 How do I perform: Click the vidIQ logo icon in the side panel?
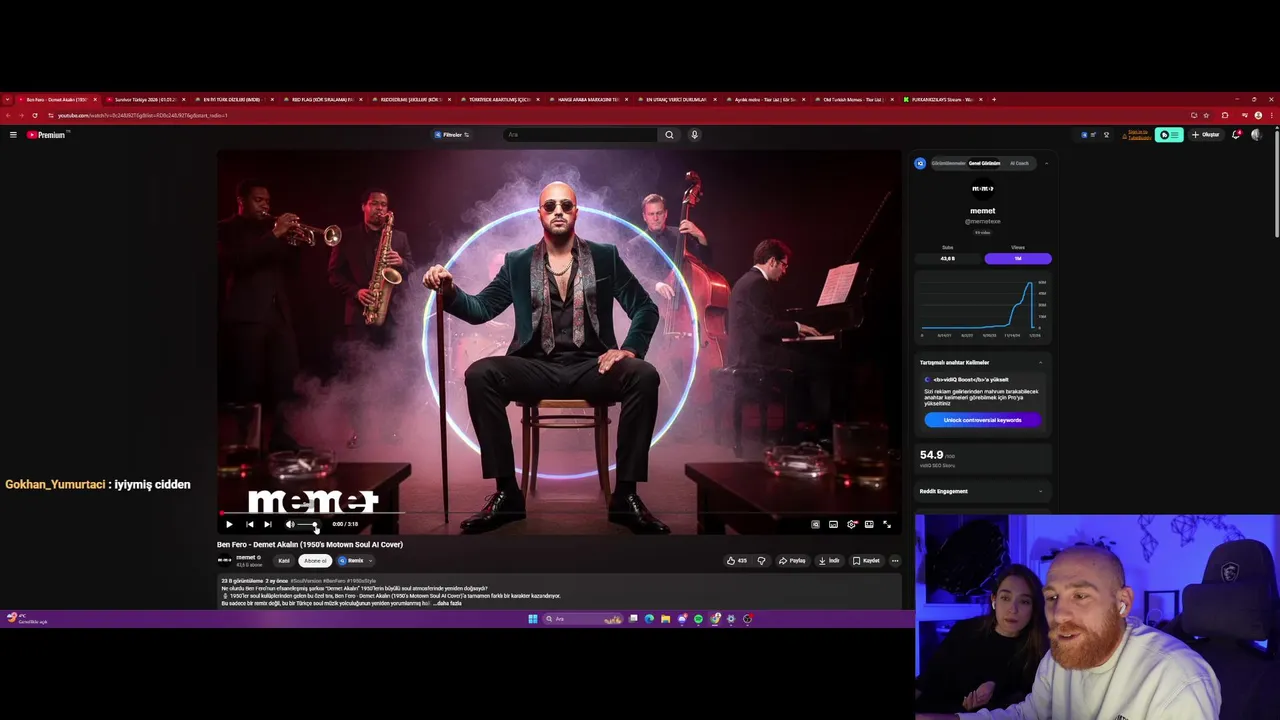pyautogui.click(x=921, y=163)
